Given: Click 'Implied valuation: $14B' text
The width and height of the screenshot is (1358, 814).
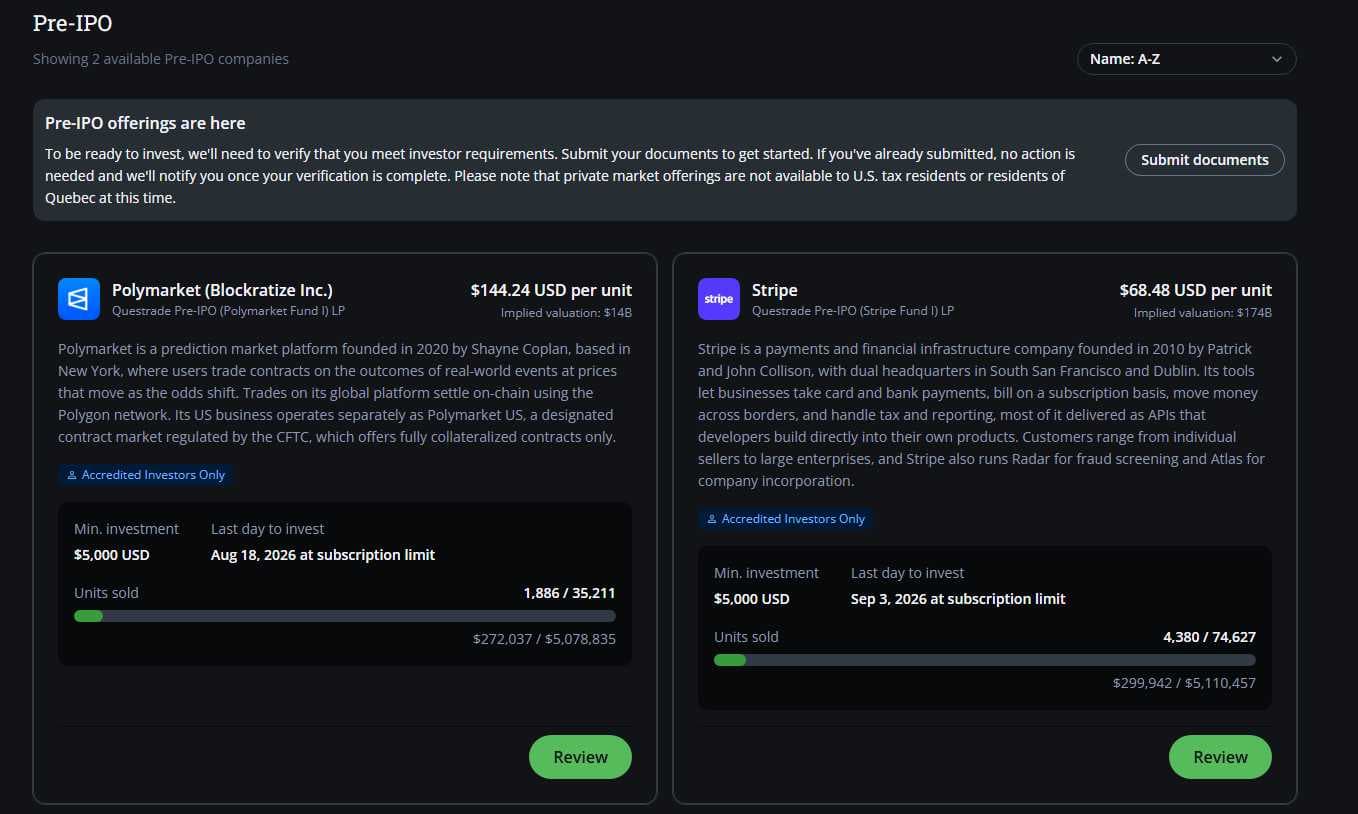Looking at the screenshot, I should point(566,313).
